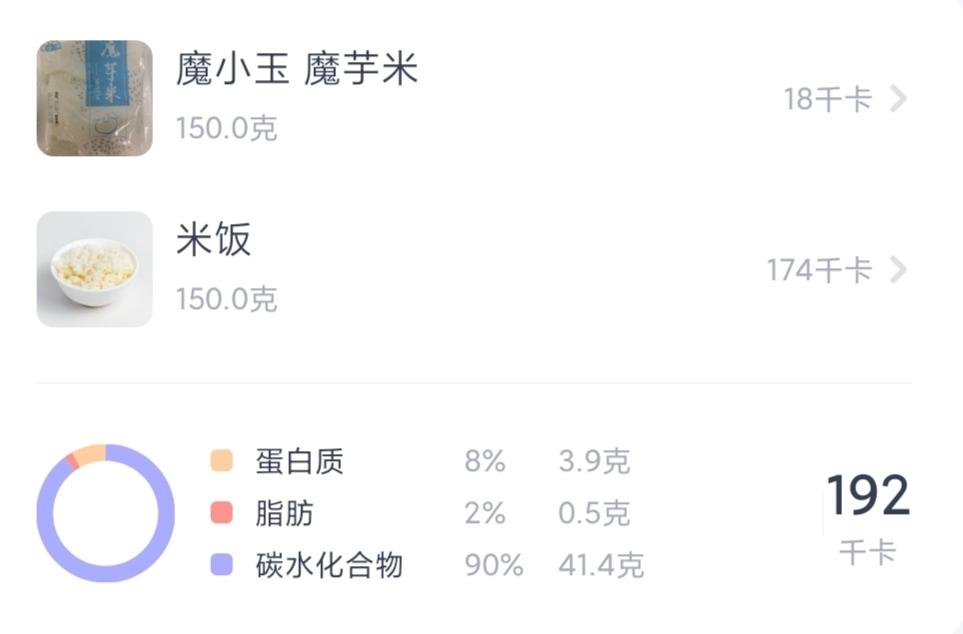
Task: Select the 150.0克 weight of 米饭
Action: [x=228, y=300]
